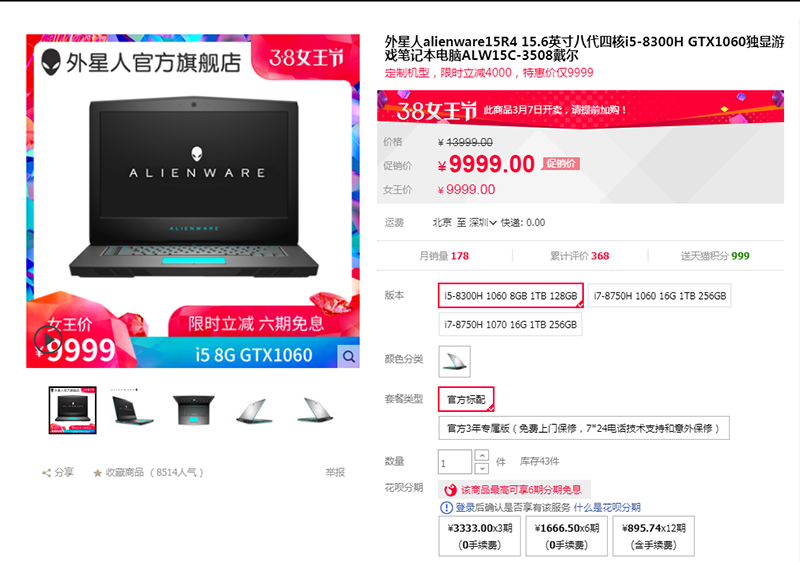Choose the ¥1666.50x6期 installment plan
The height and width of the screenshot is (562, 800).
pyautogui.click(x=566, y=536)
